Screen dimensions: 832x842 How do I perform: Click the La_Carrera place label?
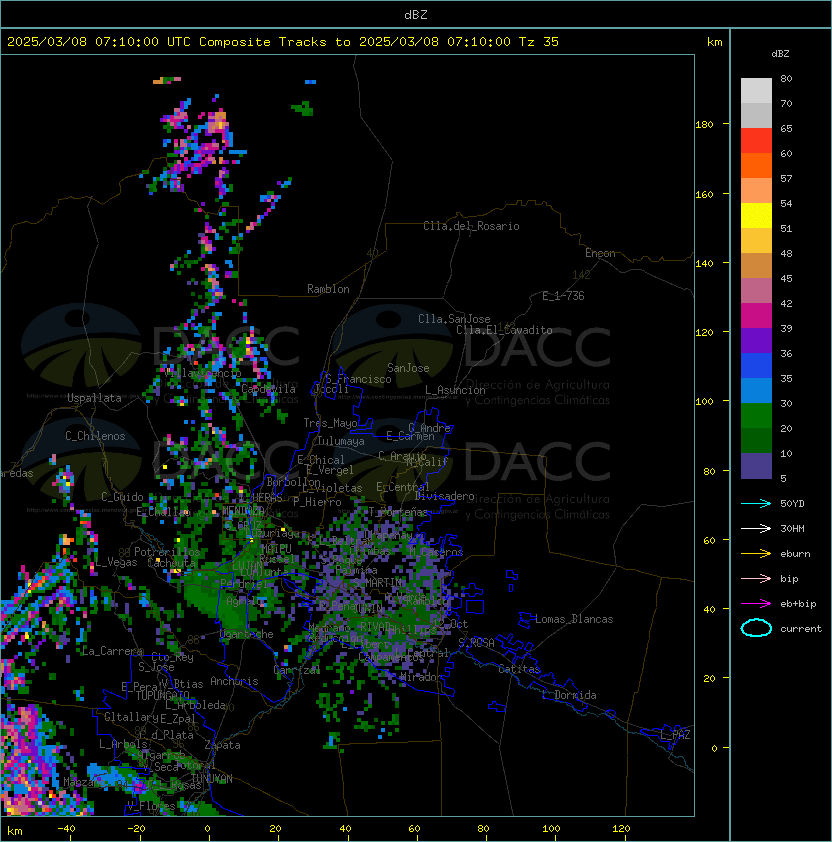[113, 651]
